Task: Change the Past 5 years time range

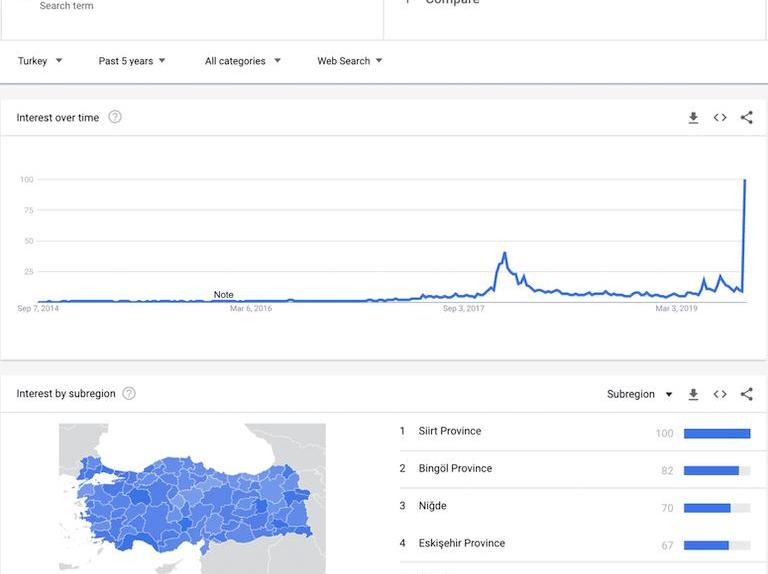Action: click(x=132, y=61)
